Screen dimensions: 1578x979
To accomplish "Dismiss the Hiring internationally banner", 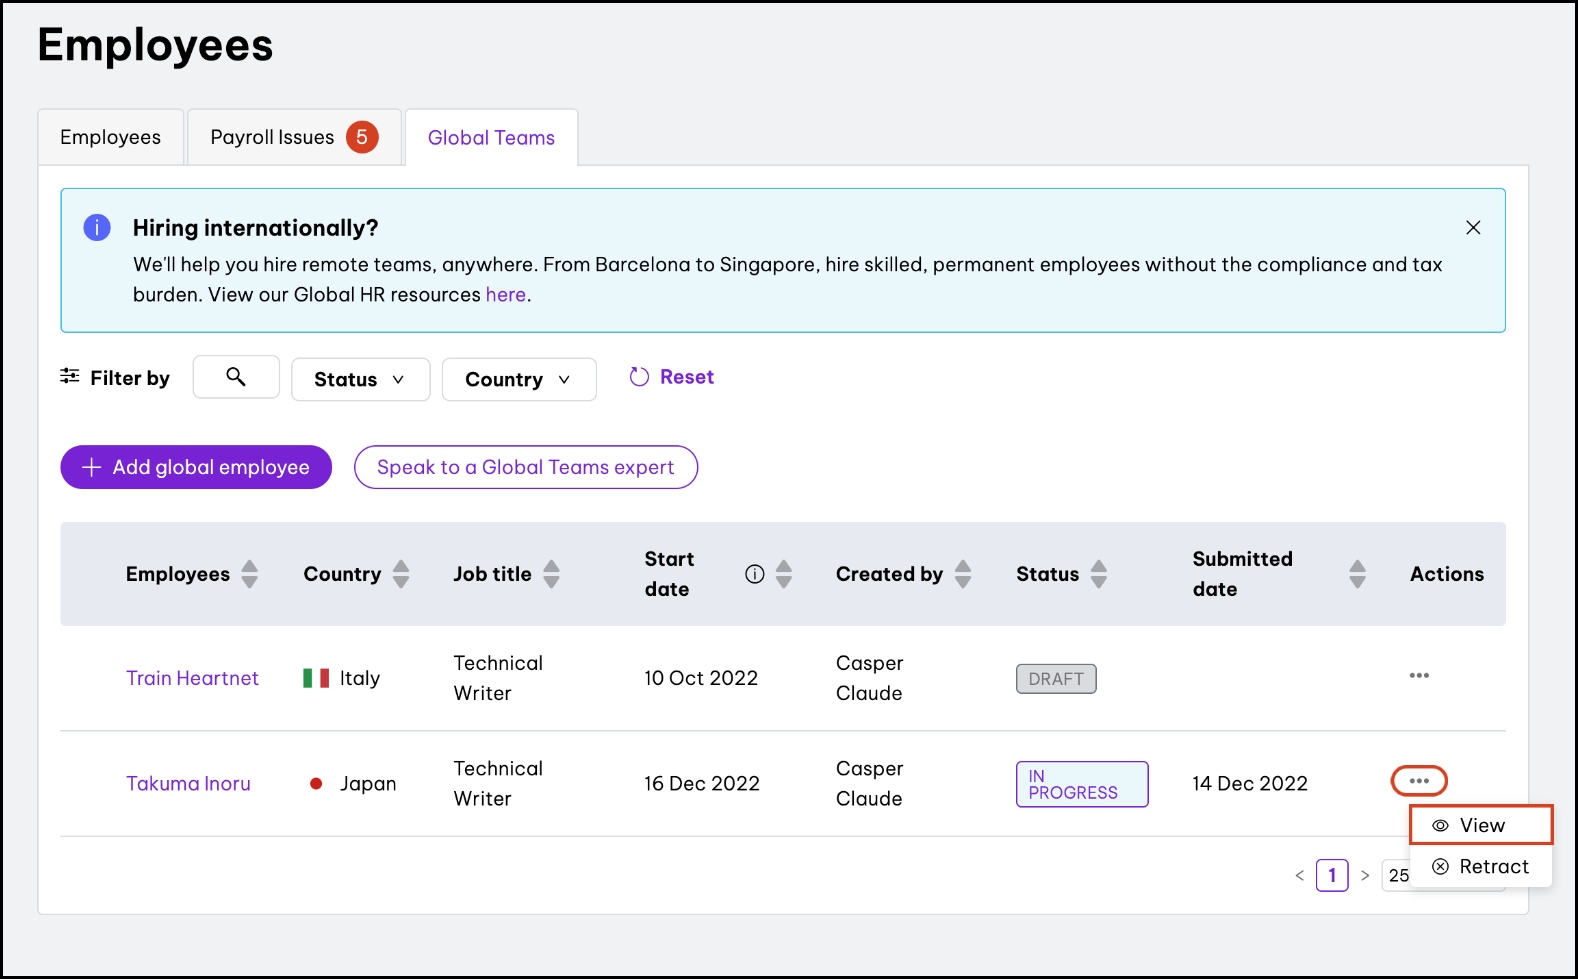I will coord(1472,228).
